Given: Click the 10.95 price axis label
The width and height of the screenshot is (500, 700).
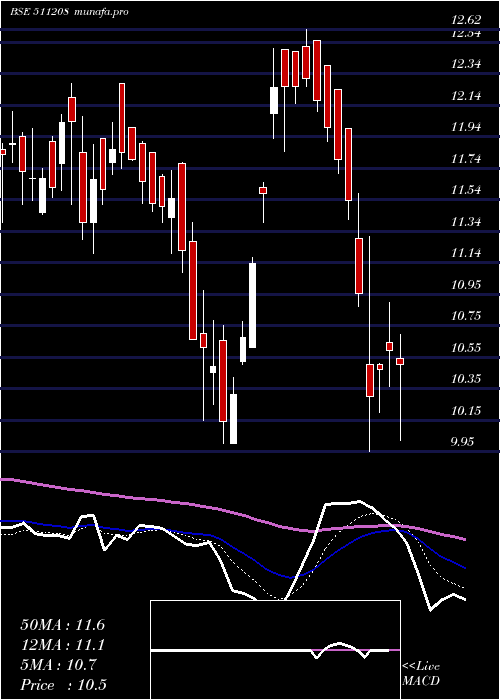Looking at the screenshot, I should pos(466,284).
